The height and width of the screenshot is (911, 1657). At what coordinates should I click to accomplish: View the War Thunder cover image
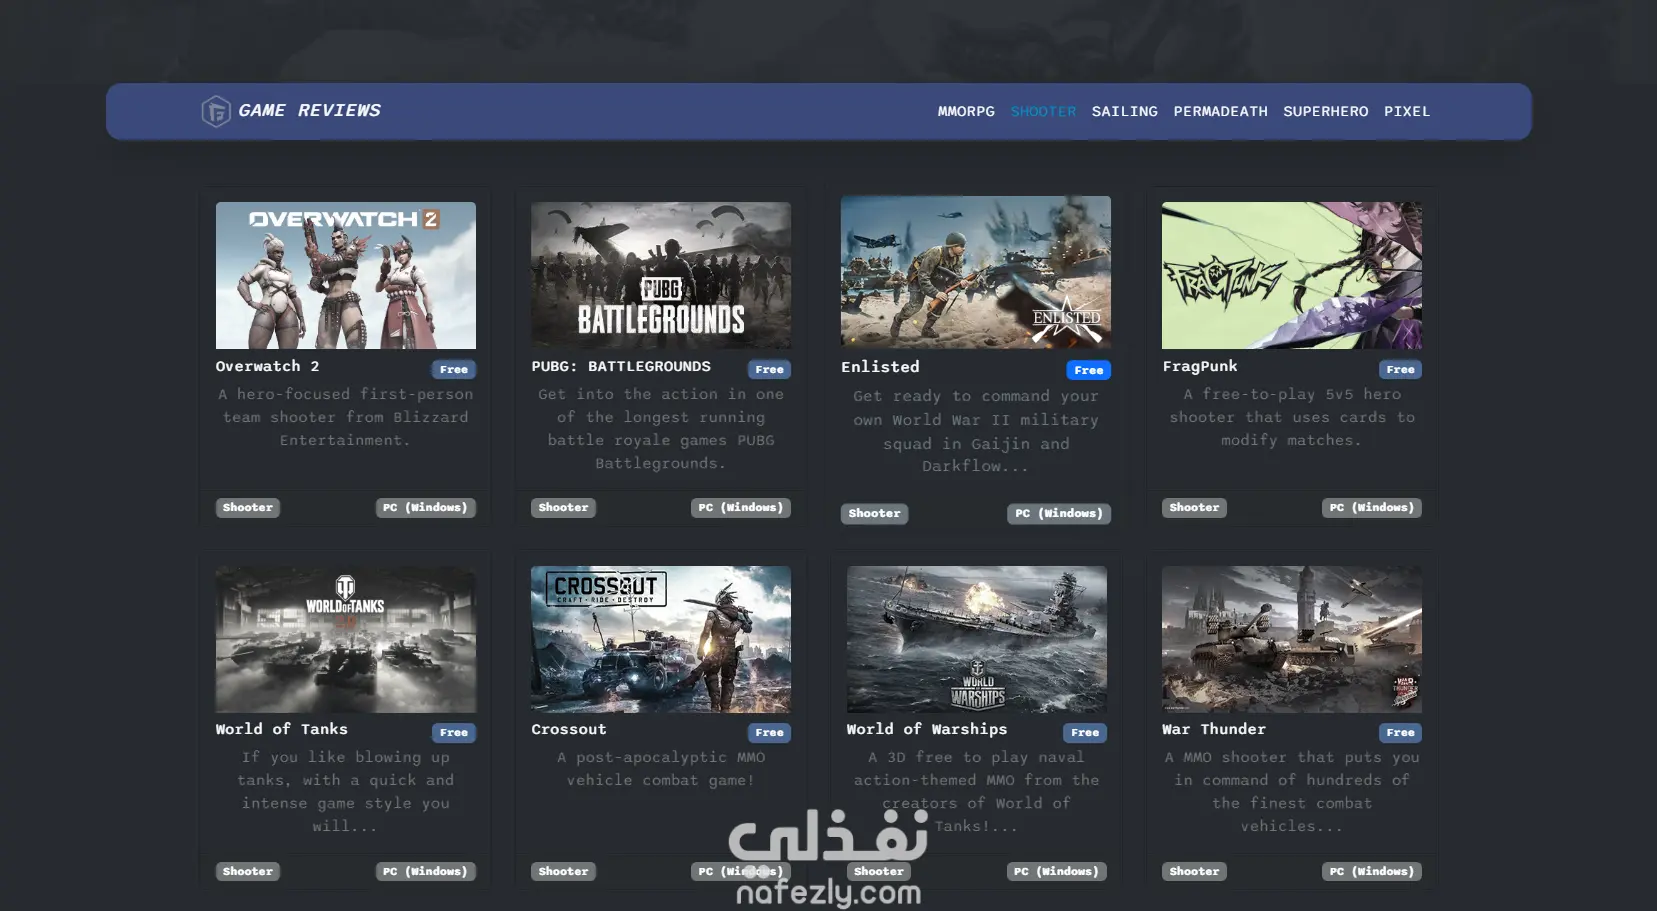coord(1292,639)
